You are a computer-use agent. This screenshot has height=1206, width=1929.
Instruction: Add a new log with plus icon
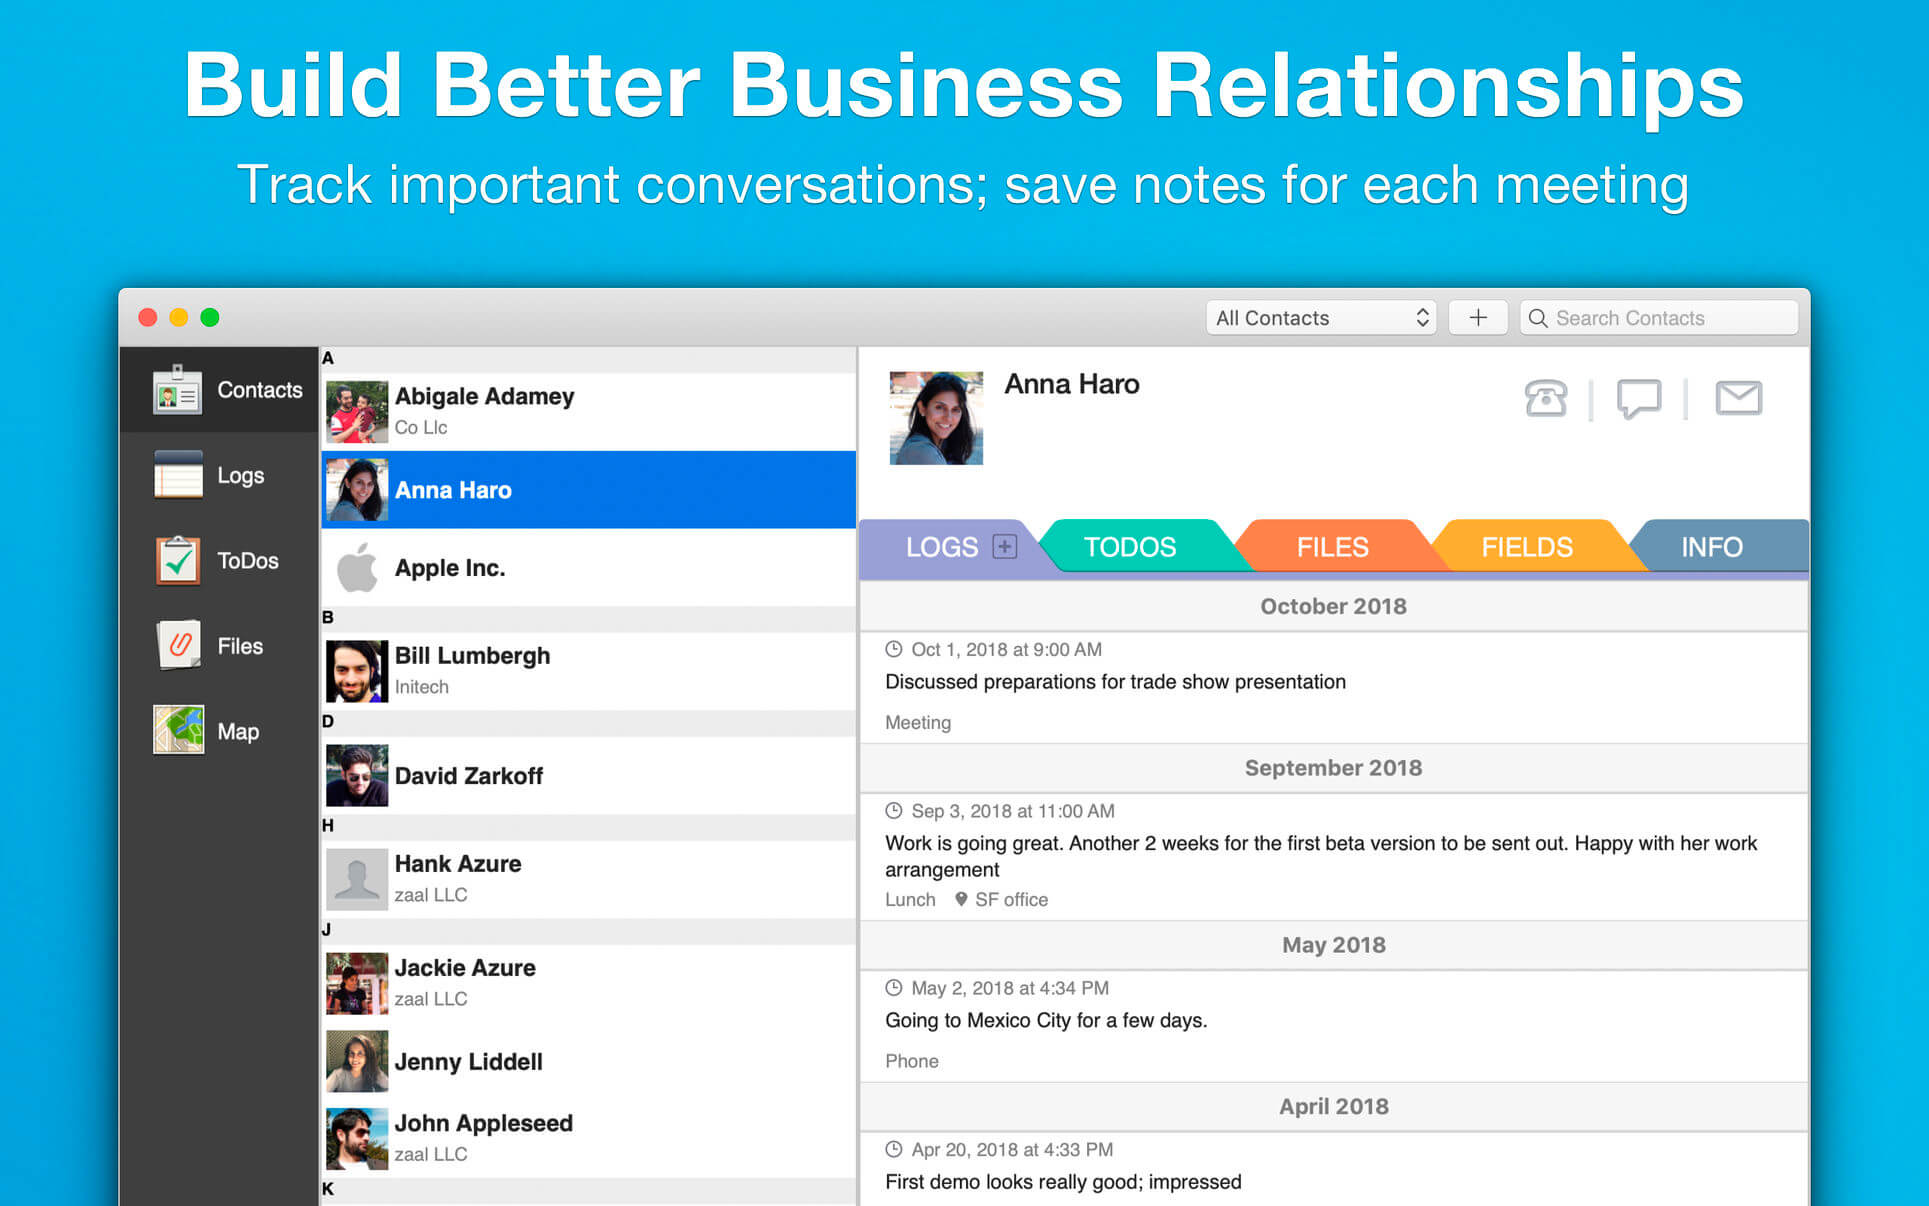click(1004, 546)
